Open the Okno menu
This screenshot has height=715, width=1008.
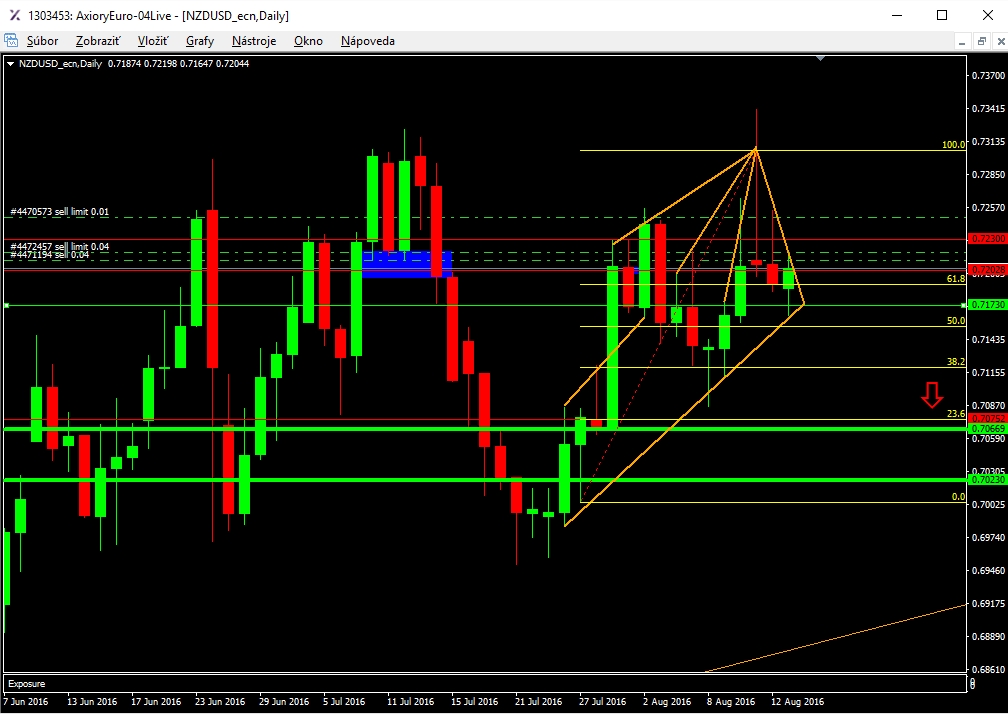coord(308,41)
